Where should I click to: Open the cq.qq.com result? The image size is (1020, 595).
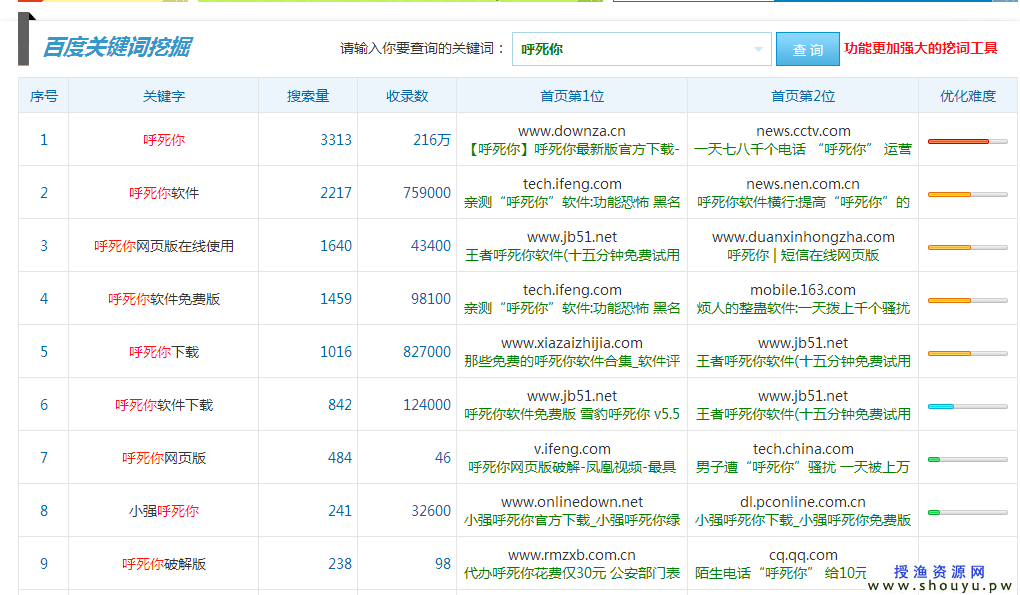[x=803, y=555]
